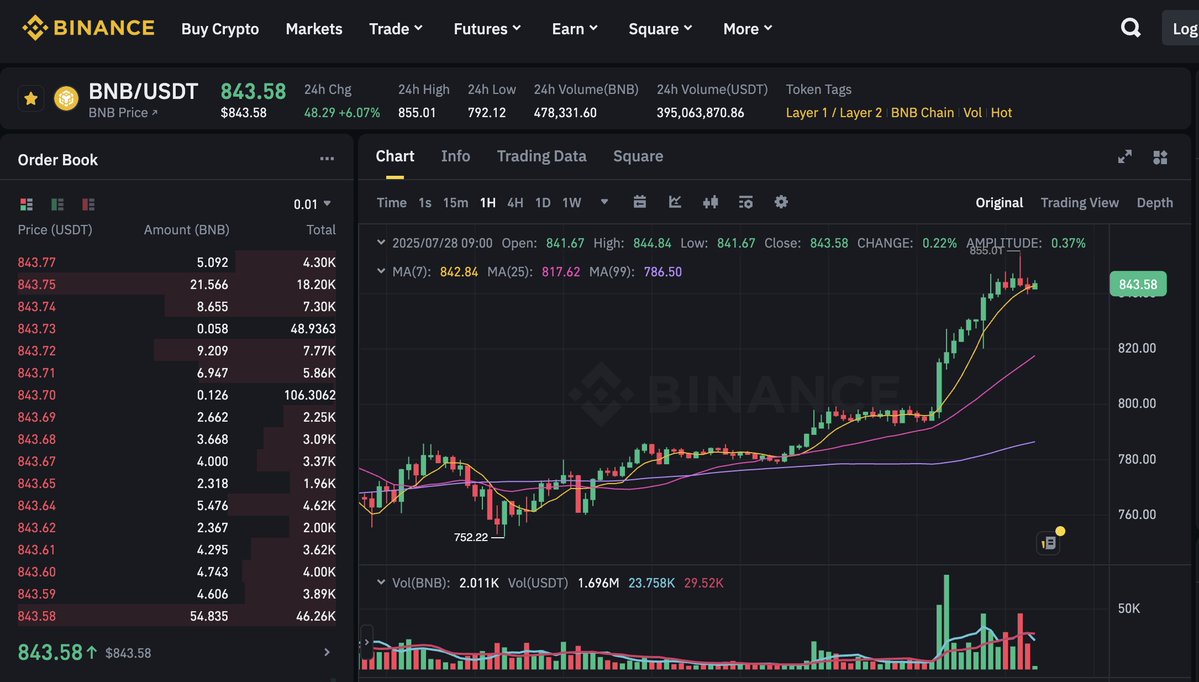Click the chart panel resize handle arrow
The width and height of the screenshot is (1199, 682).
[366, 642]
